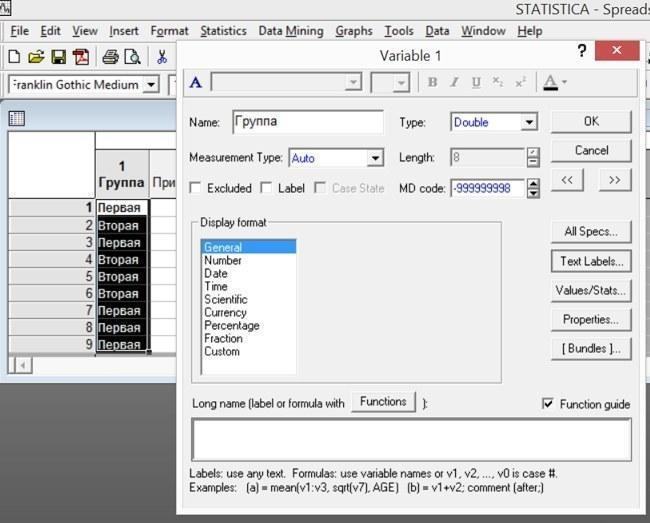Uncheck the Function guide checkbox
Viewport: 650px width, 523px height.
click(x=548, y=404)
